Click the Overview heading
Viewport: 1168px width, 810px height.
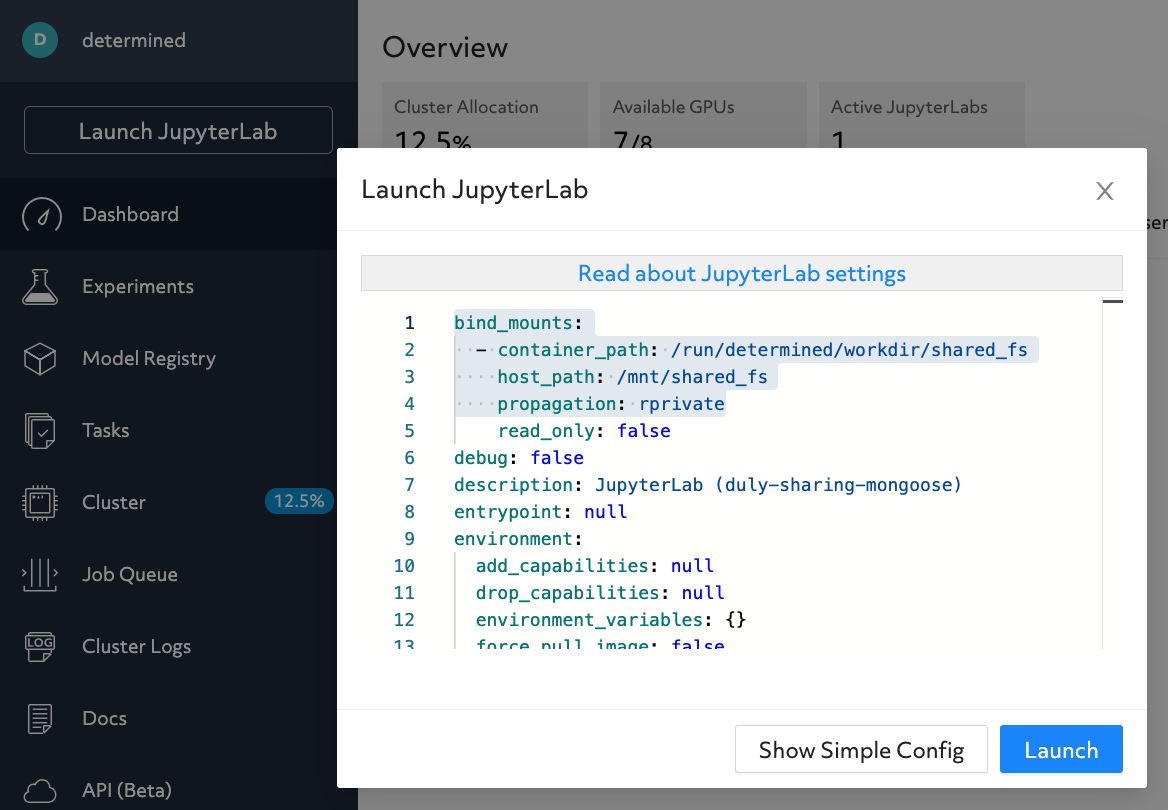click(445, 47)
